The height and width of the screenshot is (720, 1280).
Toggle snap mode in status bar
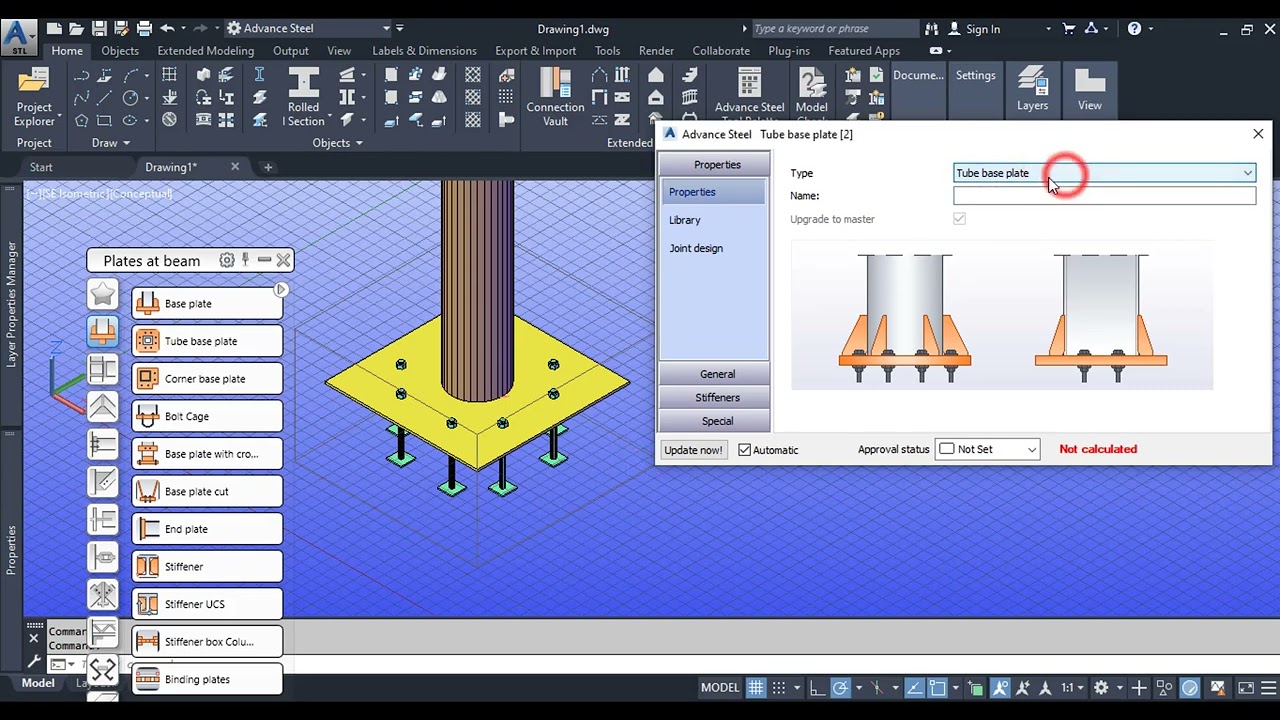(778, 688)
